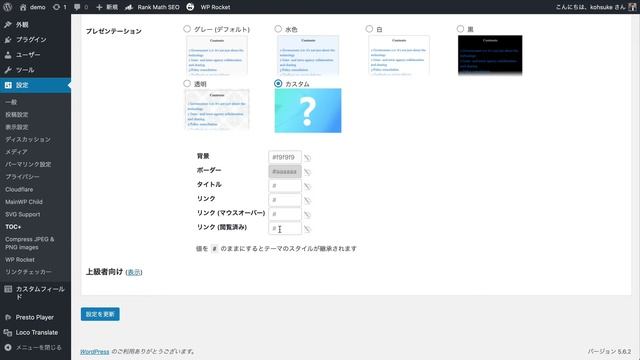
Task: Open the 表示設定 submenu item
Action: pos(17,127)
